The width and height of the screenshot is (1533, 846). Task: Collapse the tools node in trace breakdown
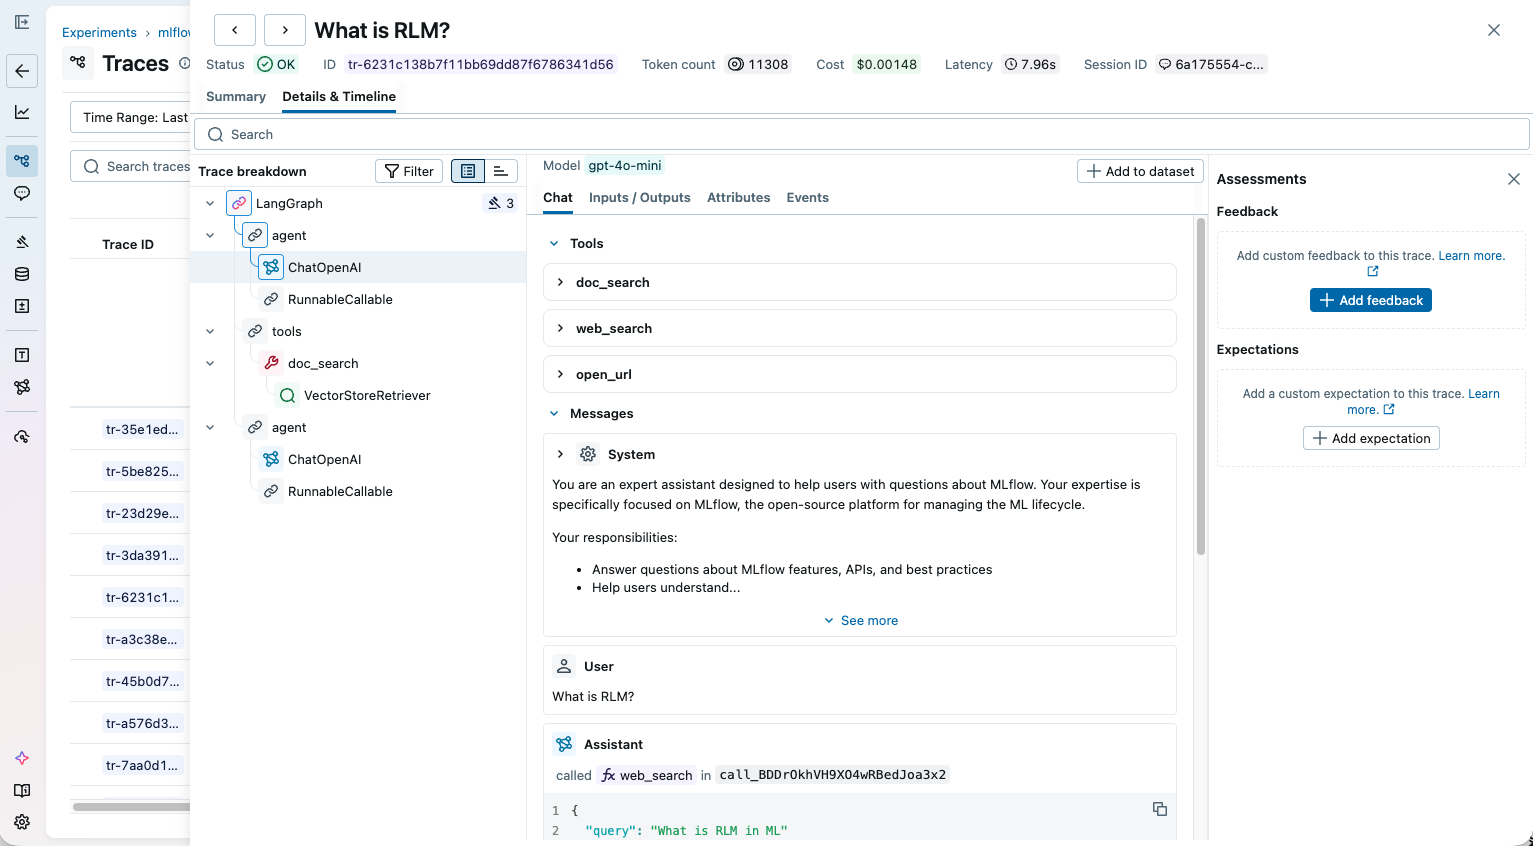click(x=210, y=331)
